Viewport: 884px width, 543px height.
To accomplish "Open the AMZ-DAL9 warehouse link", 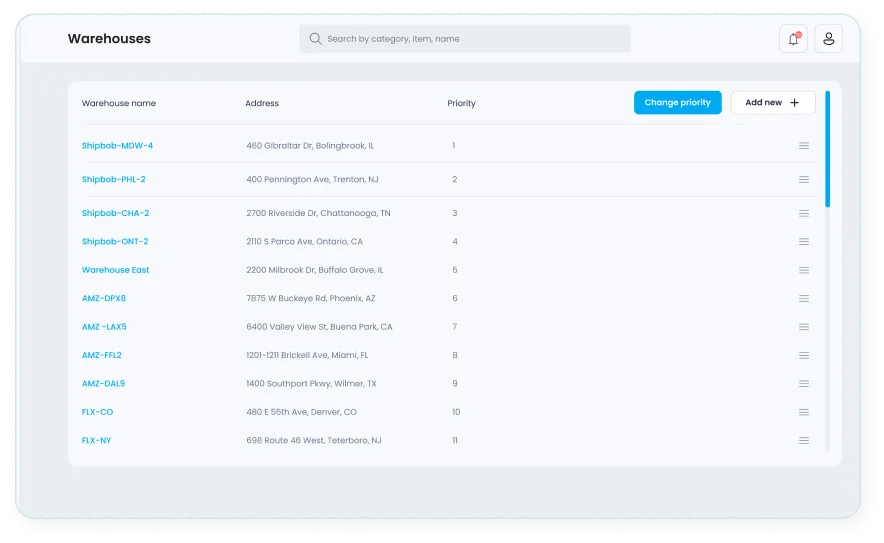I will tap(103, 383).
